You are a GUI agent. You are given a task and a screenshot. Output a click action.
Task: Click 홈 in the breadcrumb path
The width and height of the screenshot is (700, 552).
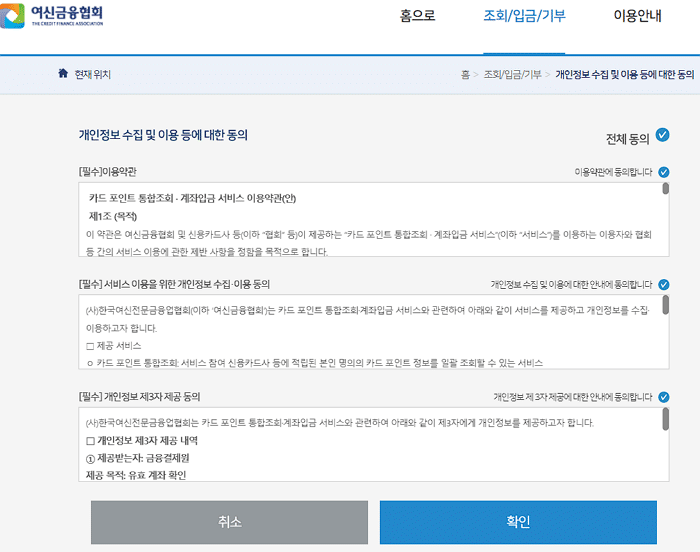point(465,75)
